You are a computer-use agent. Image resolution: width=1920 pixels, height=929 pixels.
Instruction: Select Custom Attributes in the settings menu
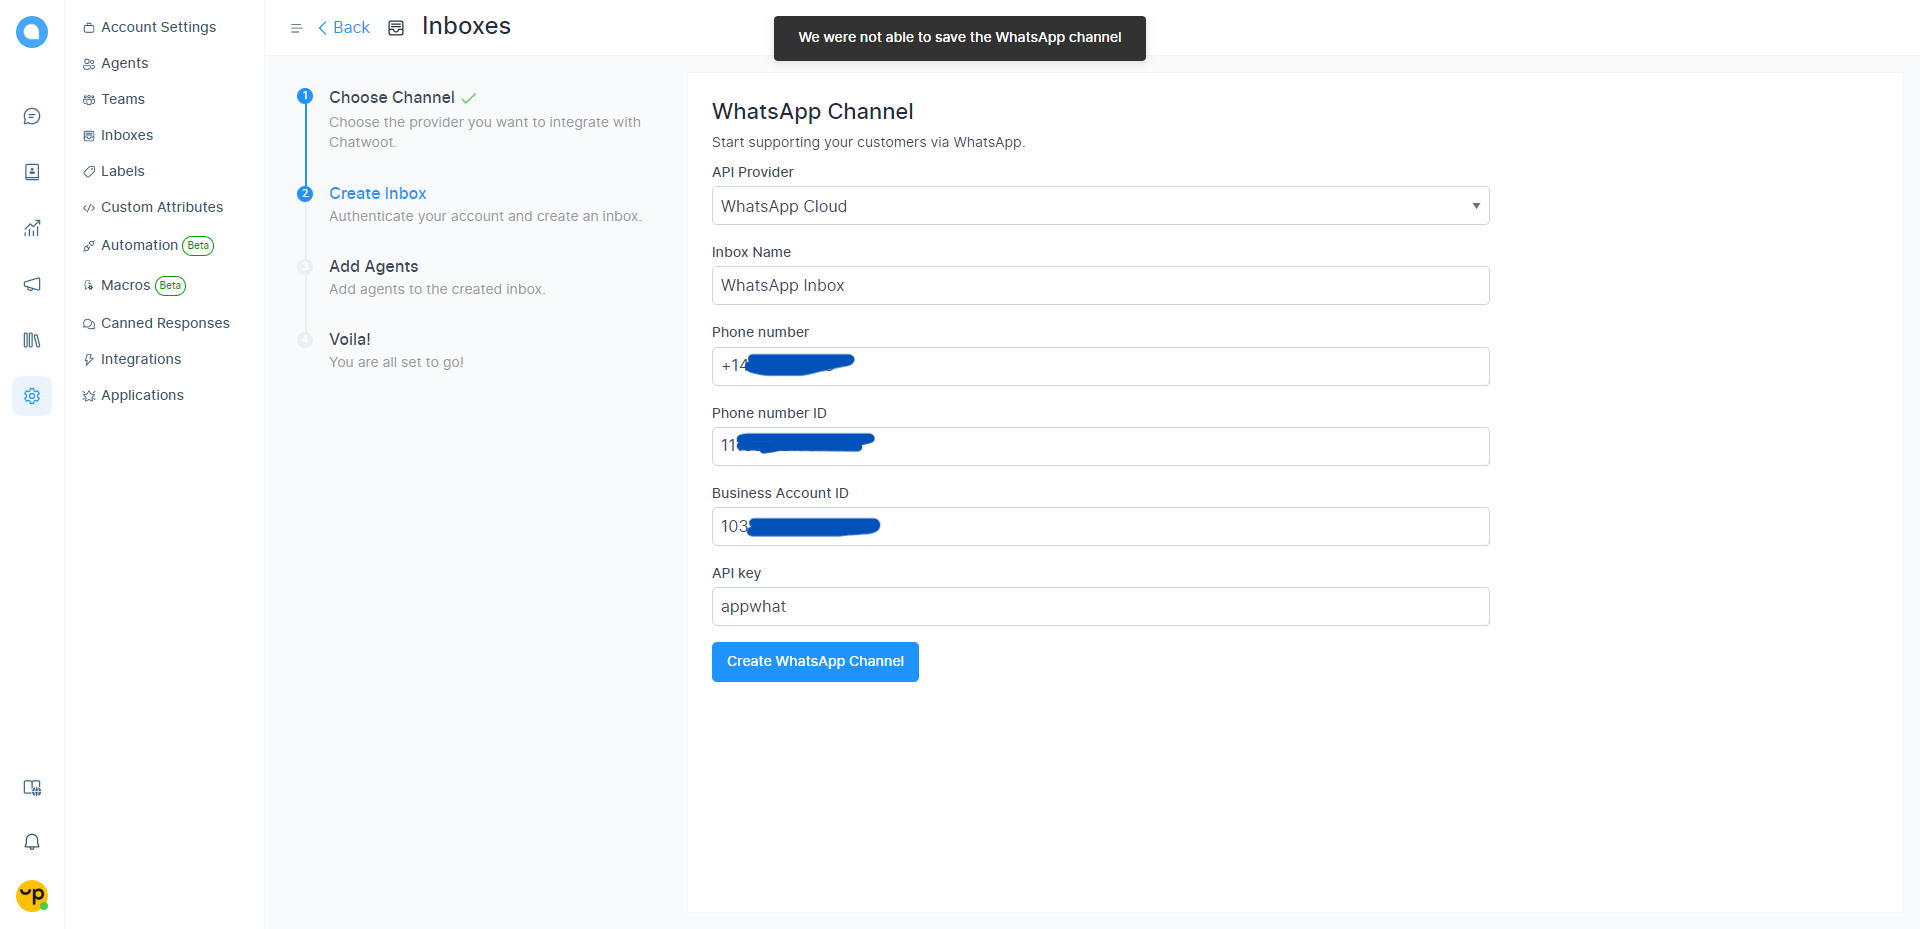pyautogui.click(x=162, y=207)
